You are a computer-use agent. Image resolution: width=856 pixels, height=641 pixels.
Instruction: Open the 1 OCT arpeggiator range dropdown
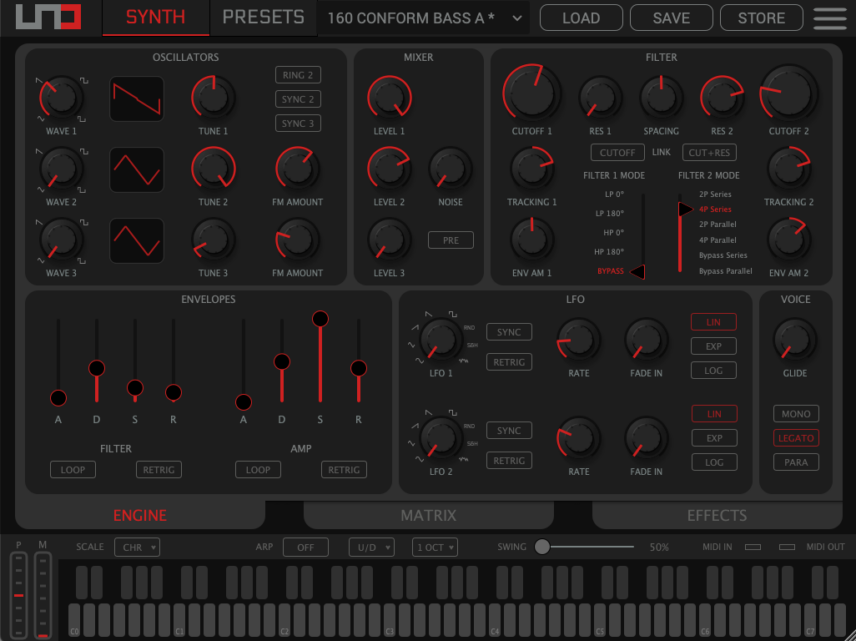coord(435,548)
